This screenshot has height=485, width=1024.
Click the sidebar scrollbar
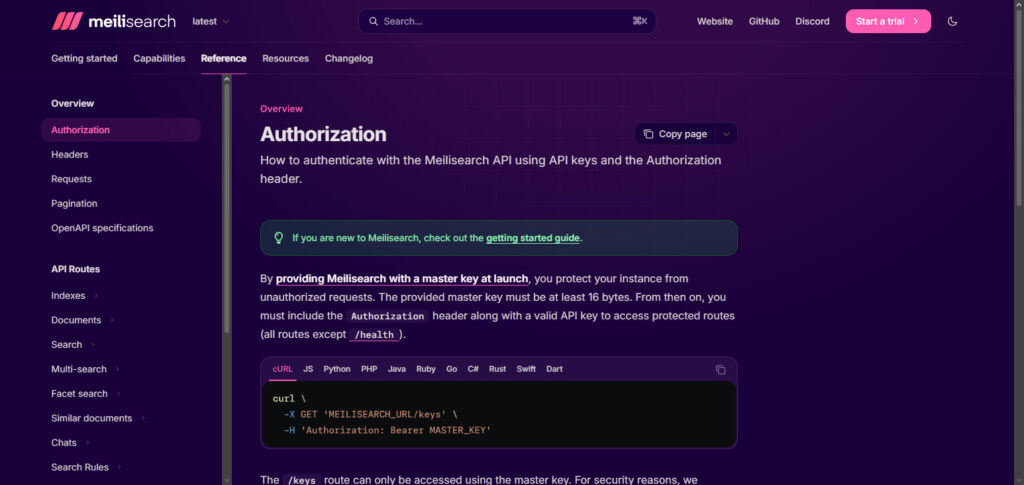227,209
